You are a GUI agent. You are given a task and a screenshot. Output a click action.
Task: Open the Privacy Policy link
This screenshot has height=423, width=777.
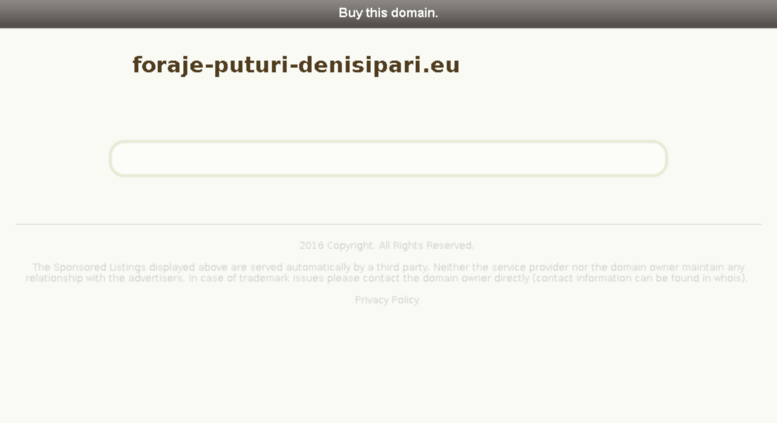pyautogui.click(x=387, y=300)
